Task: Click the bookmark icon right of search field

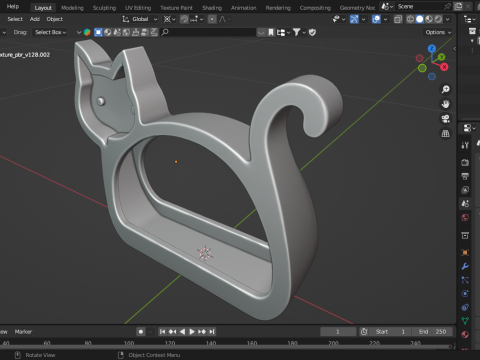Action: pos(271,32)
